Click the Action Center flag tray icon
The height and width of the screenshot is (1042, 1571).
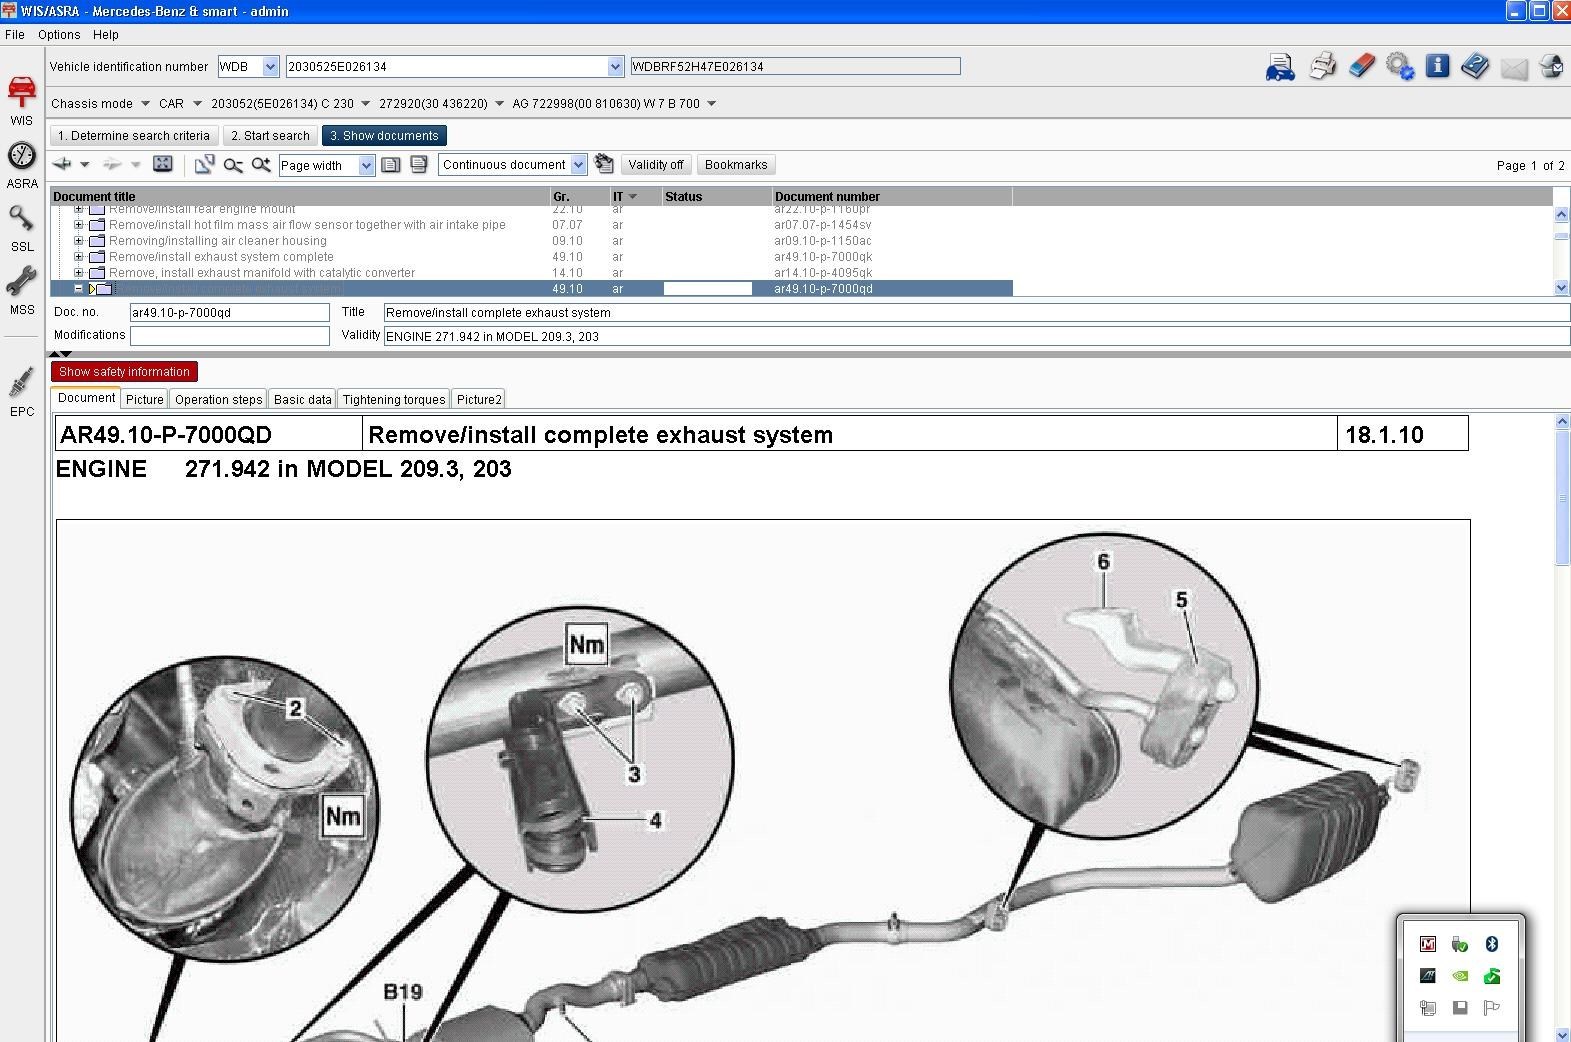(x=1491, y=1008)
